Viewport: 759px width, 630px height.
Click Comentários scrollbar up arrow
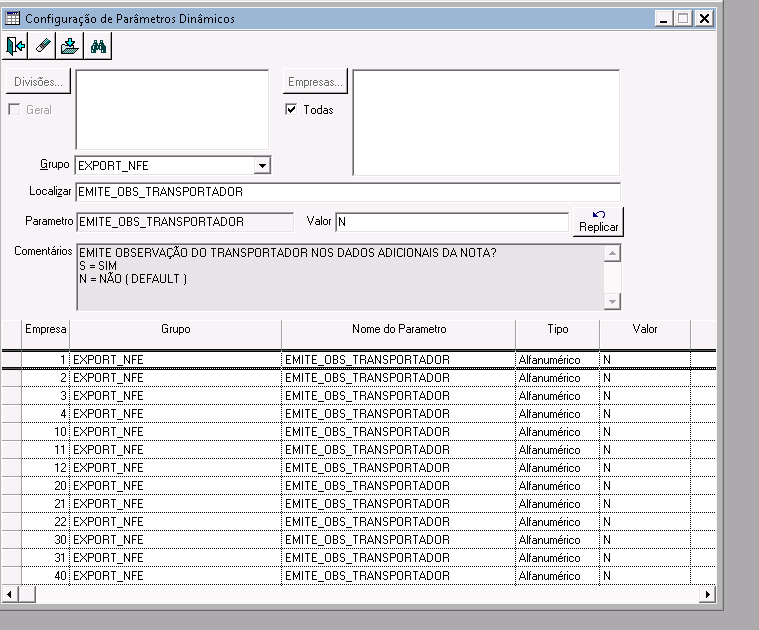(x=612, y=253)
